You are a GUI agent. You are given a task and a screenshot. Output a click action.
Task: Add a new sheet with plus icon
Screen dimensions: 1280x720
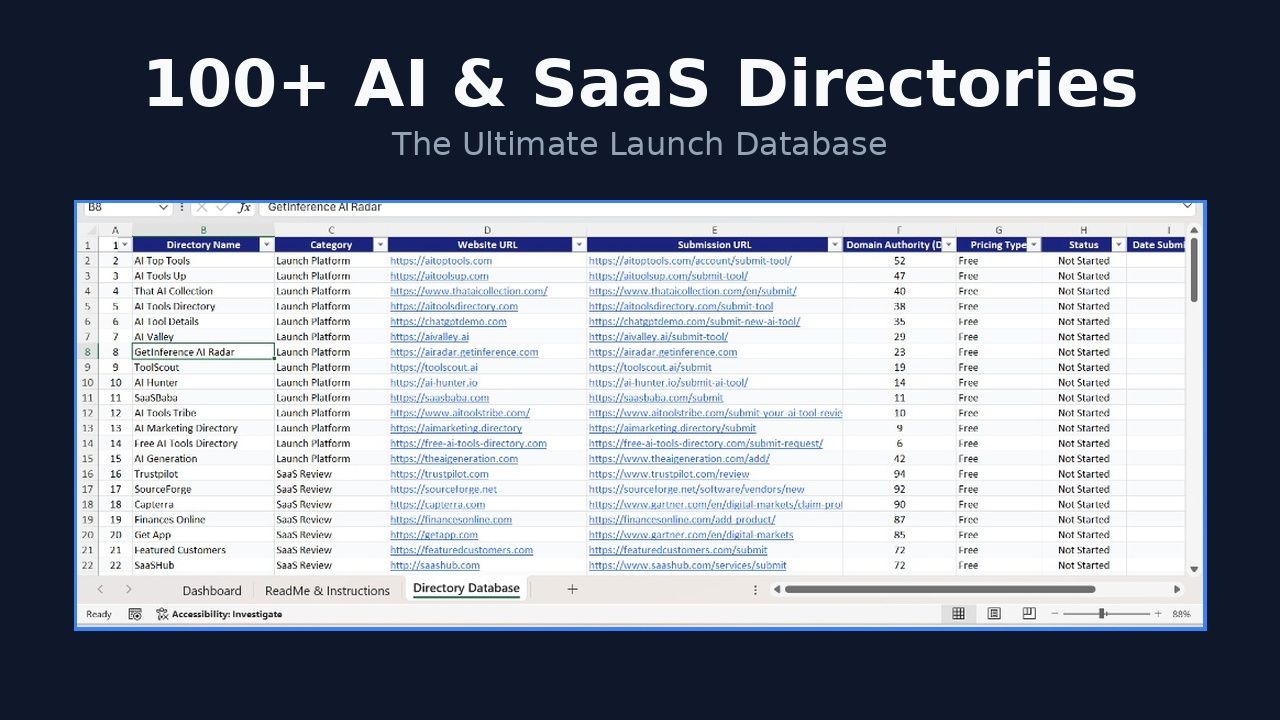572,589
